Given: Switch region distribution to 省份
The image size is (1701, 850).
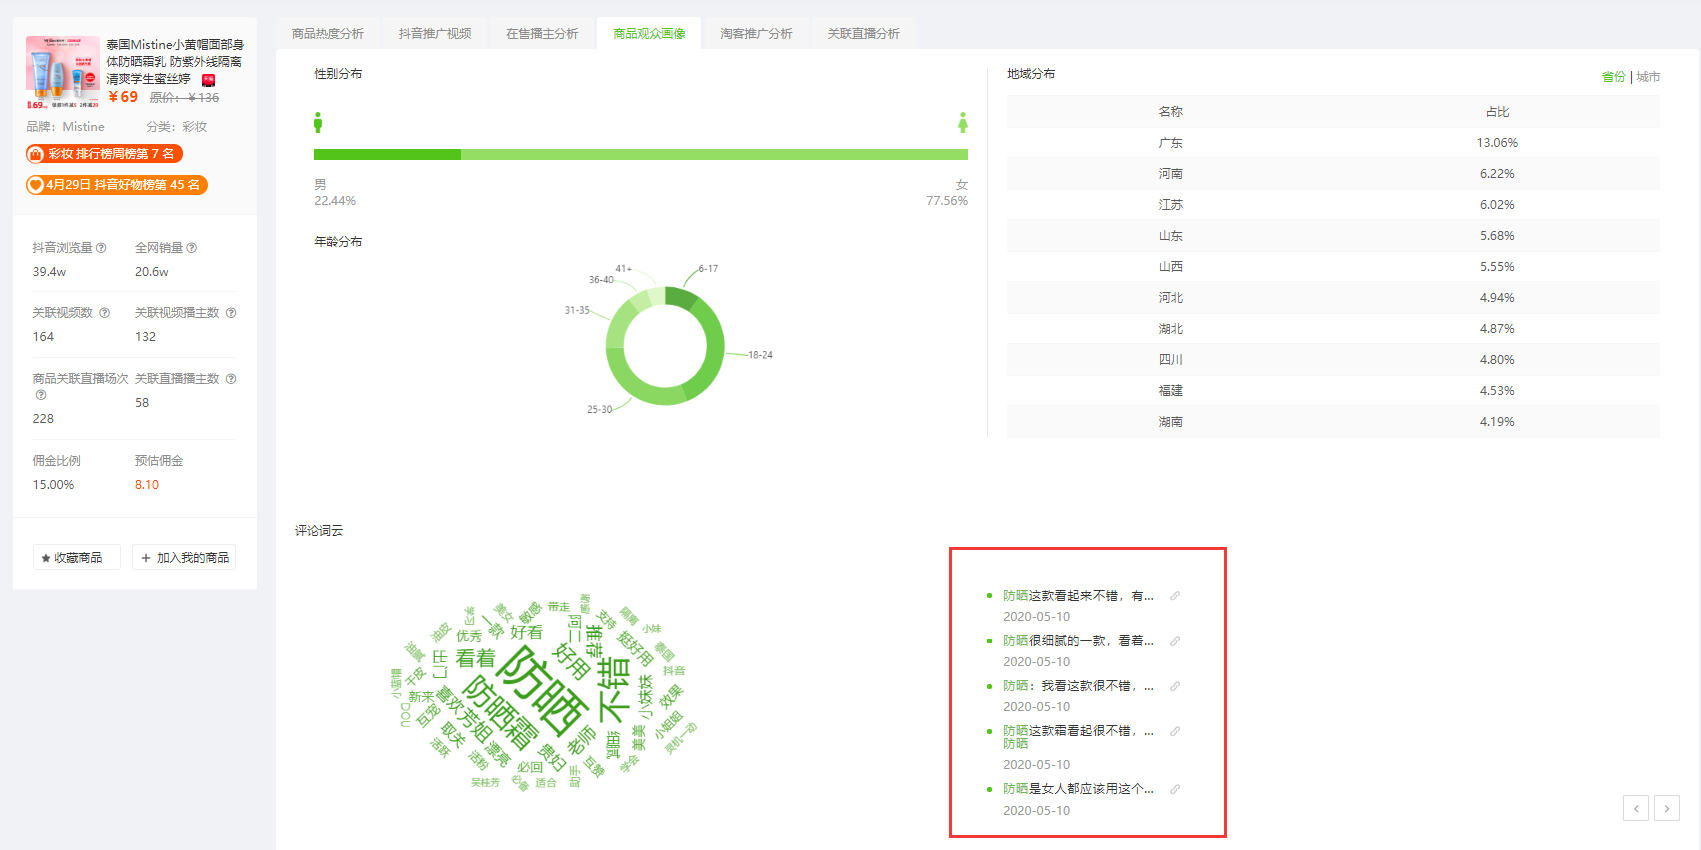Looking at the screenshot, I should coord(1613,77).
